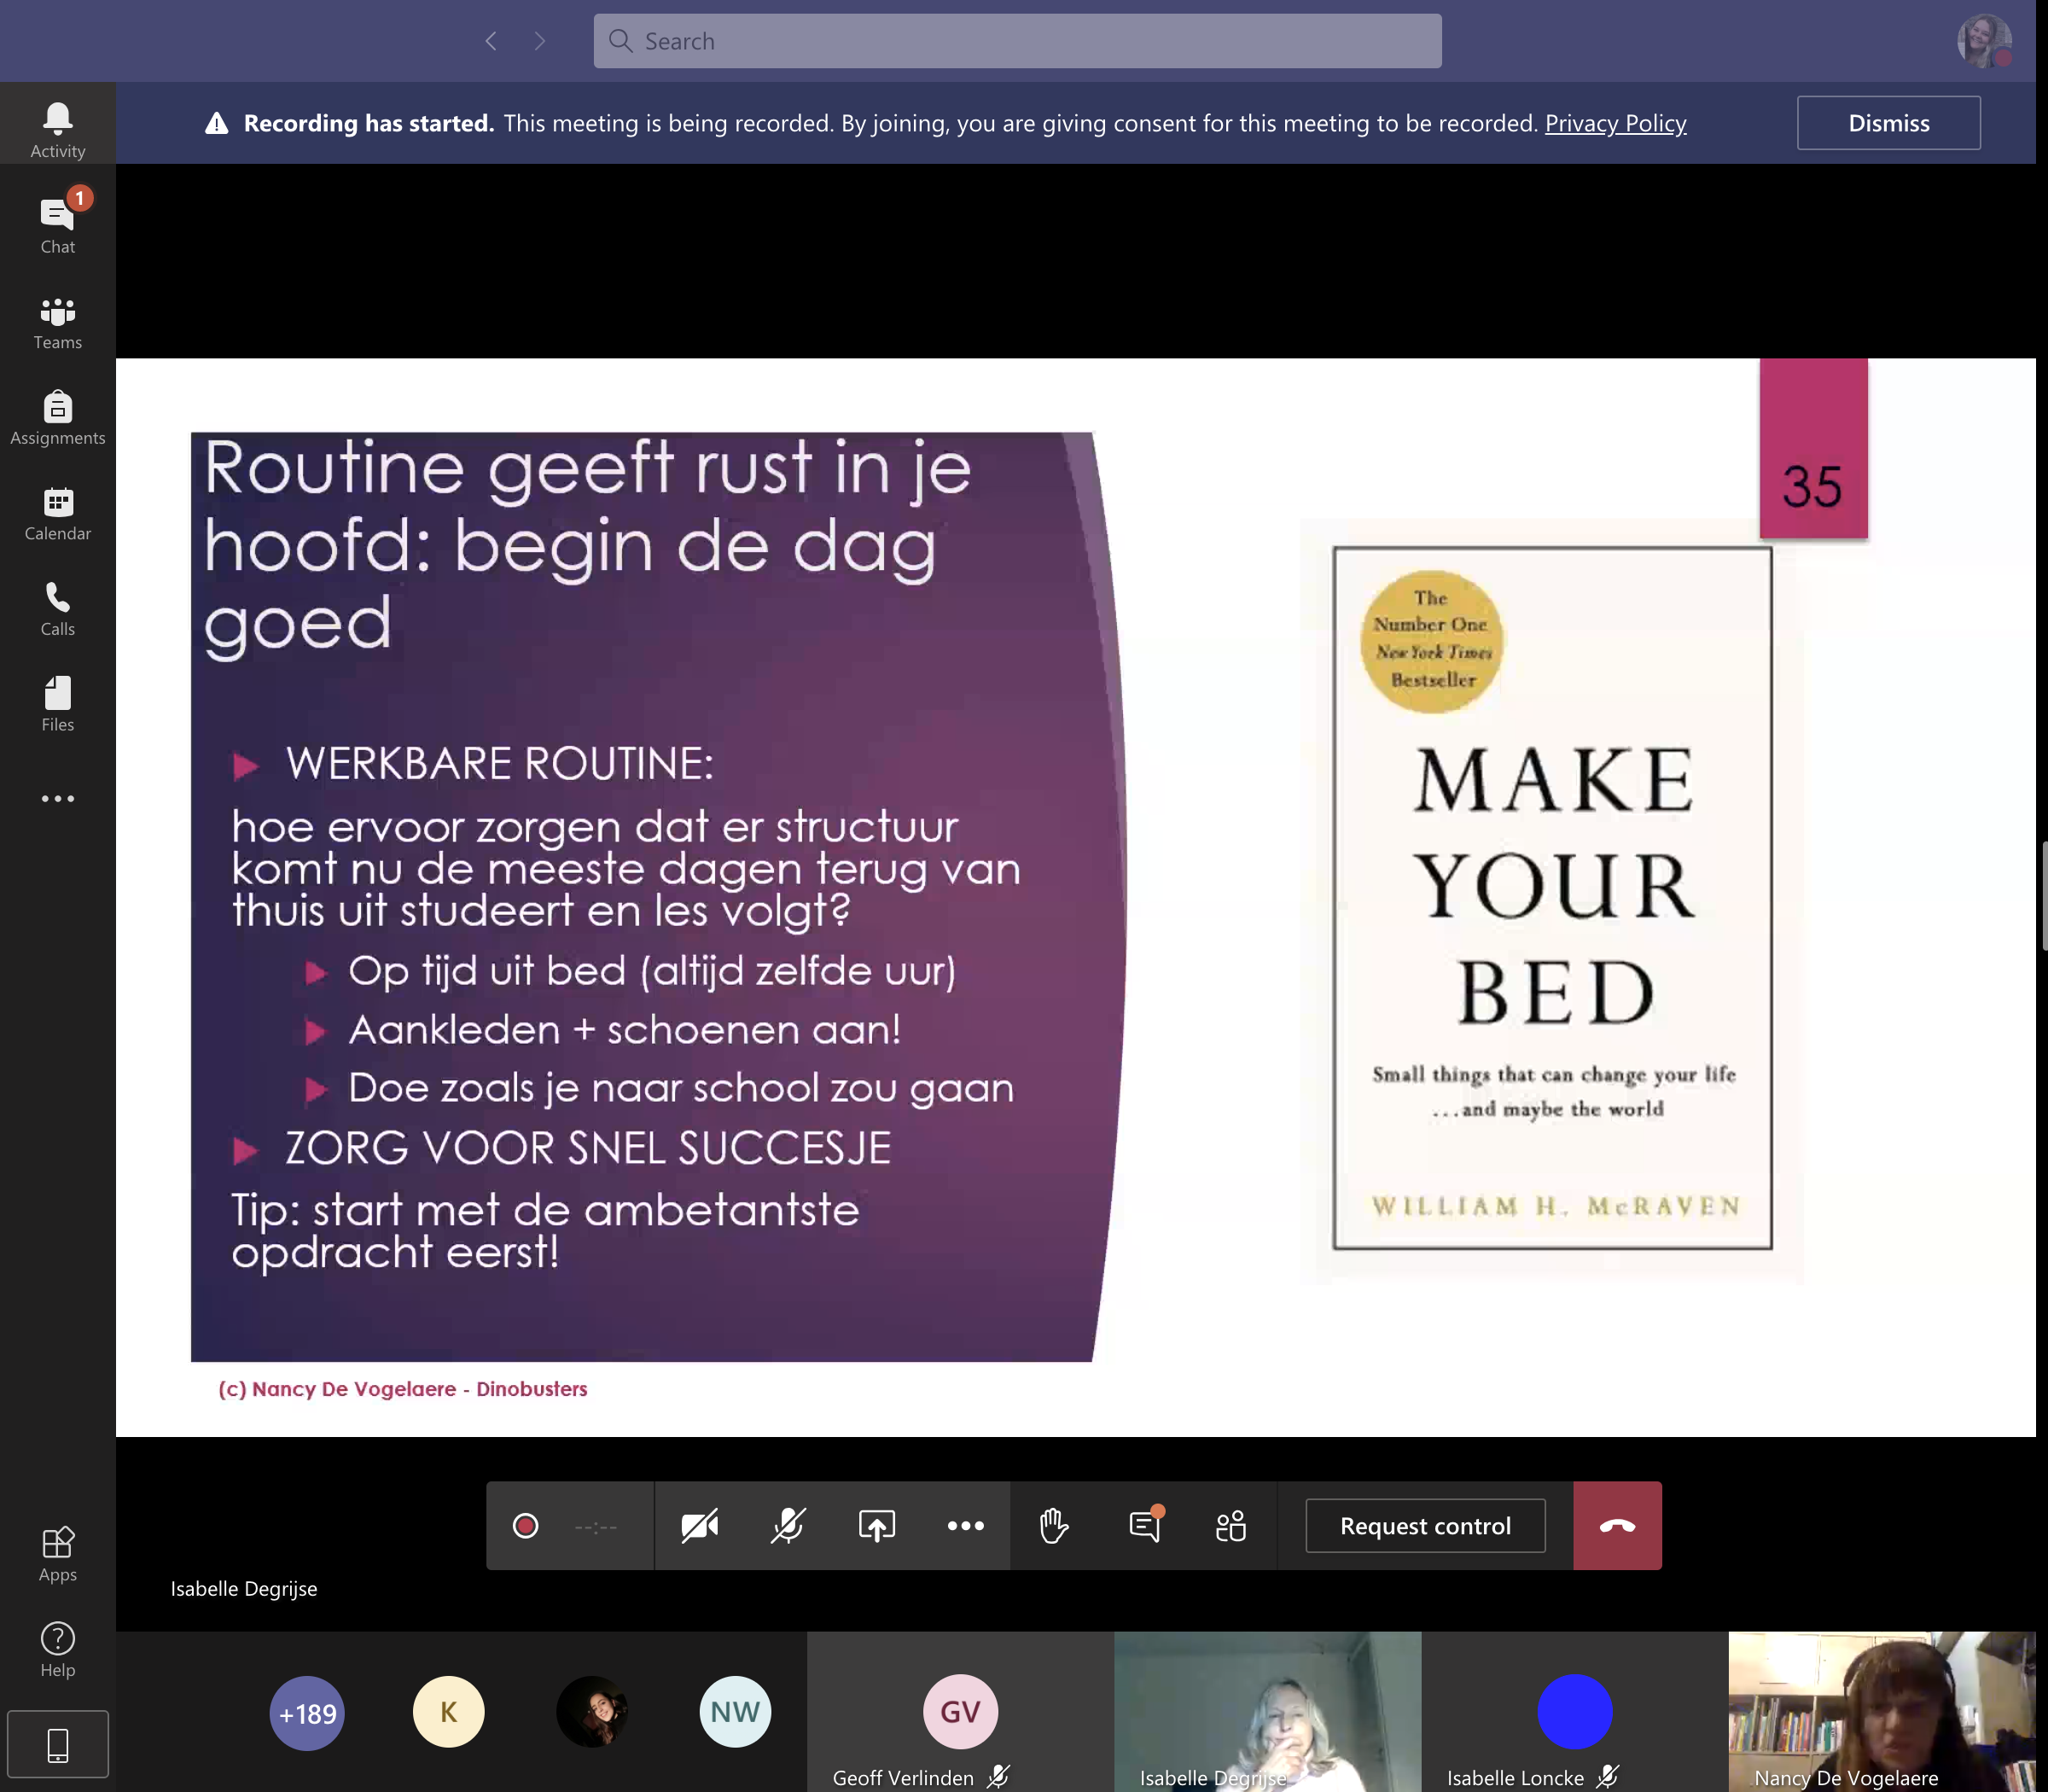Show the participants panel

tap(1231, 1525)
